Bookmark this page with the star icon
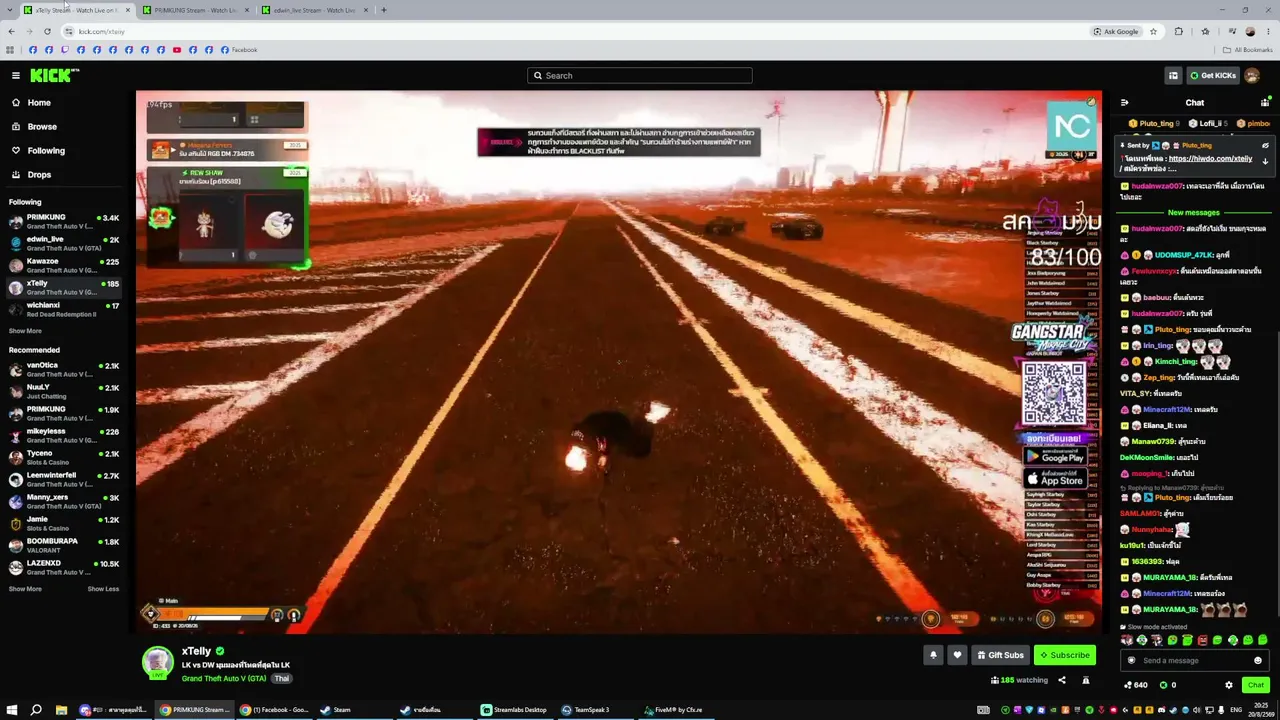1280x720 pixels. 1153,31
